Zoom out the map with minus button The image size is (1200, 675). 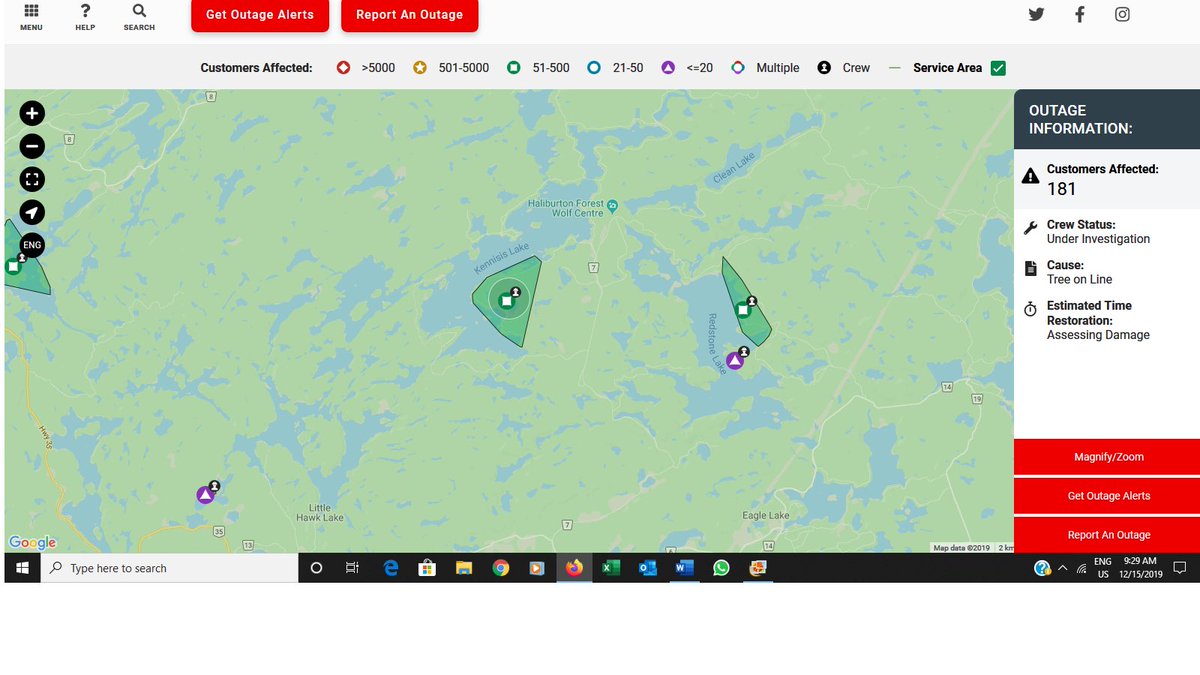(32, 147)
